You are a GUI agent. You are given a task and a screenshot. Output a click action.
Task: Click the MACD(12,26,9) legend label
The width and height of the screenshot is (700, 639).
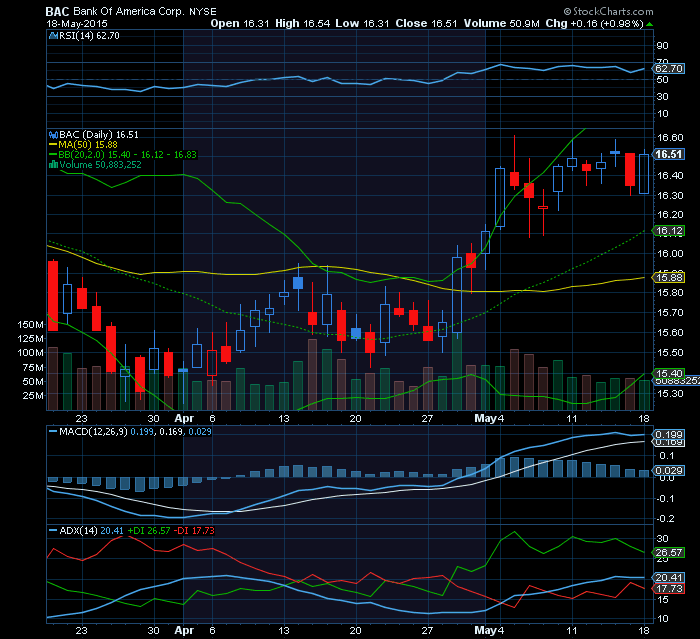point(93,432)
